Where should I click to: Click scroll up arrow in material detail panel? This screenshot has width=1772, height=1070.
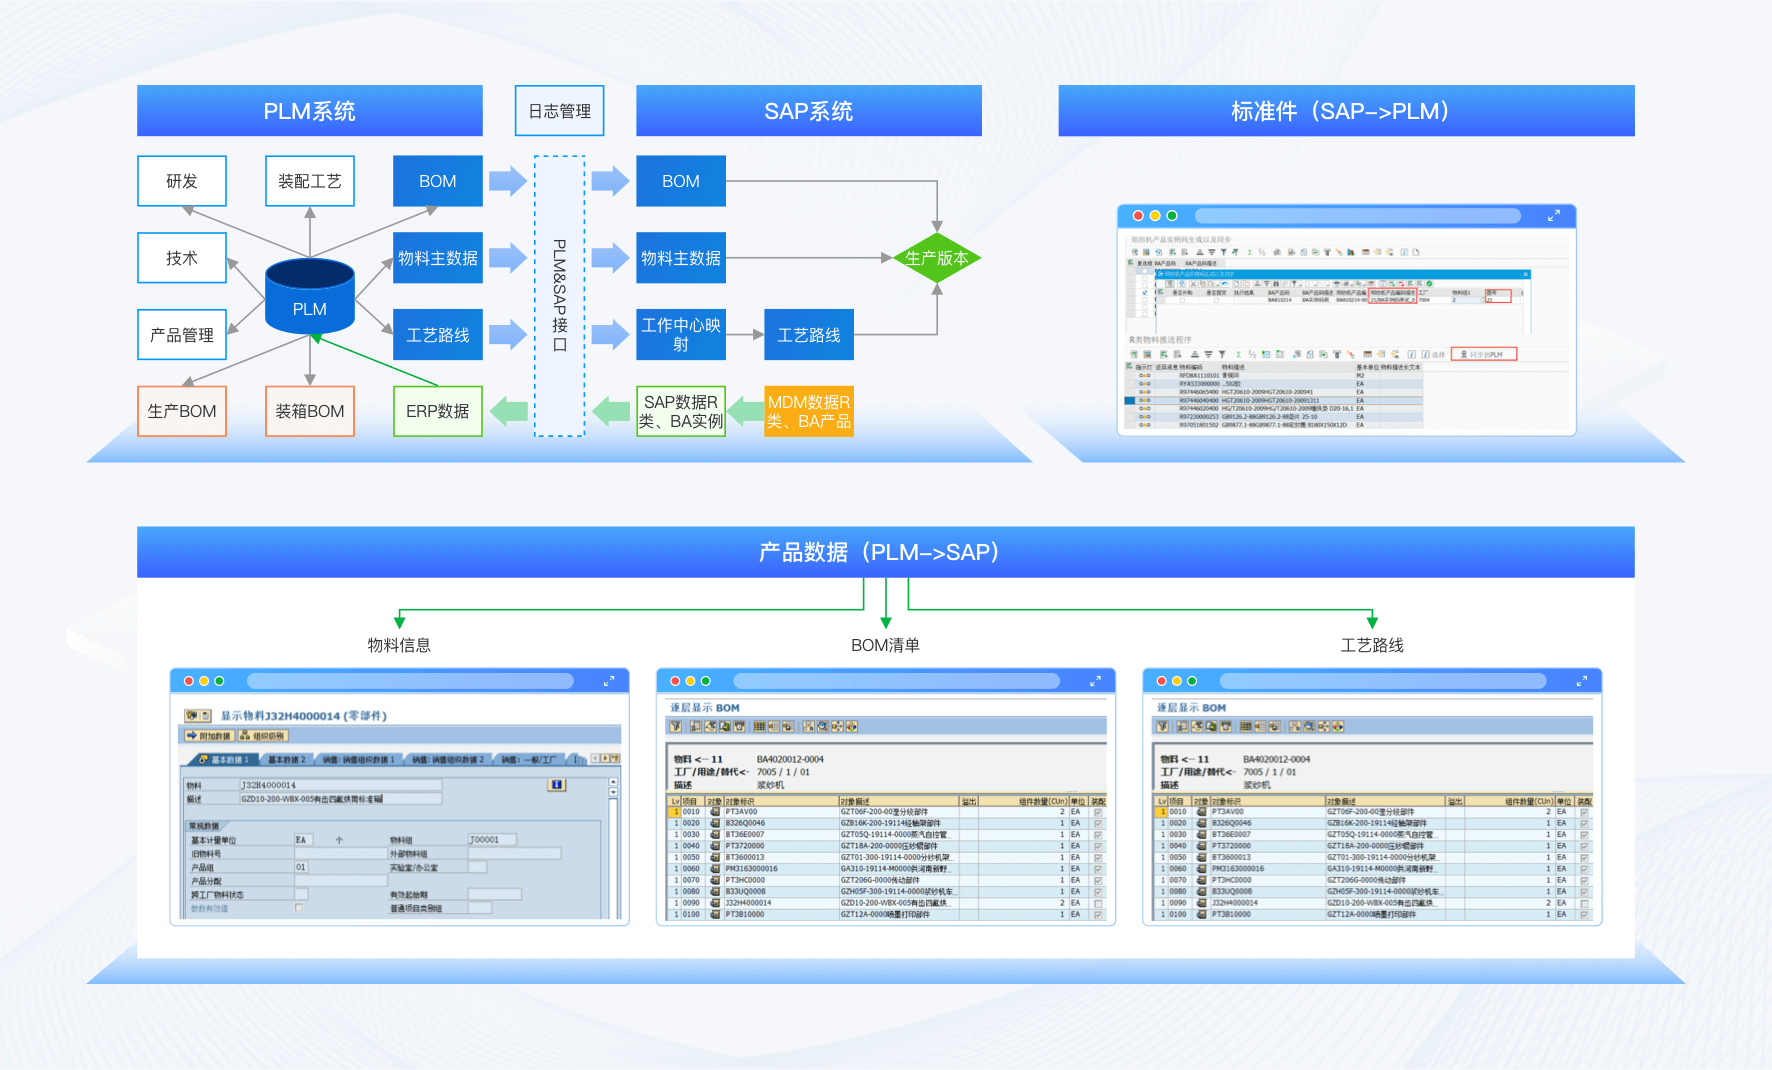613,781
